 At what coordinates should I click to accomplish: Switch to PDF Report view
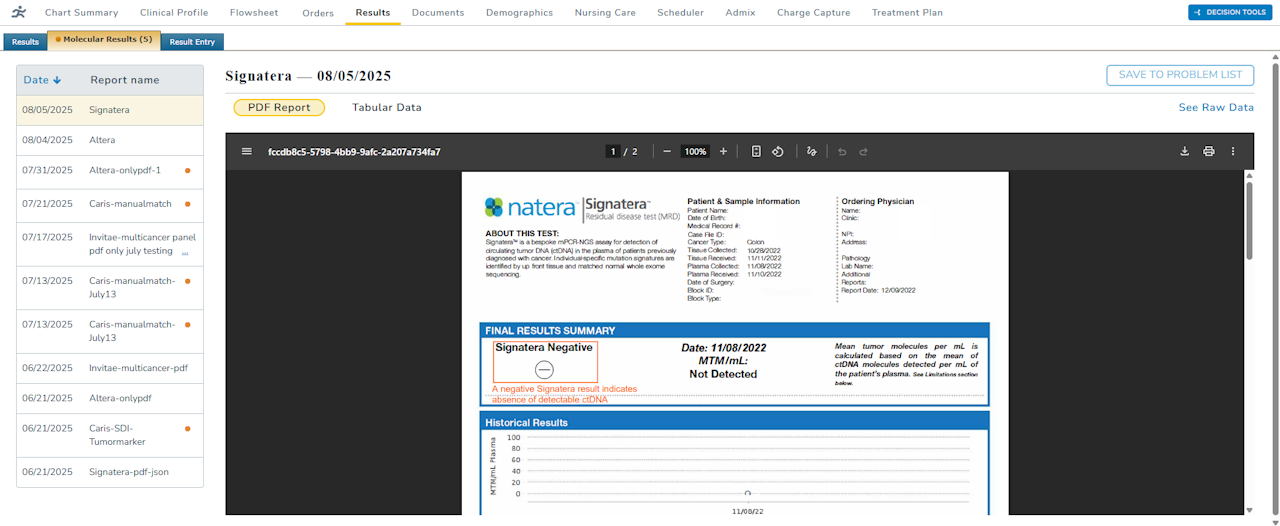click(x=279, y=108)
